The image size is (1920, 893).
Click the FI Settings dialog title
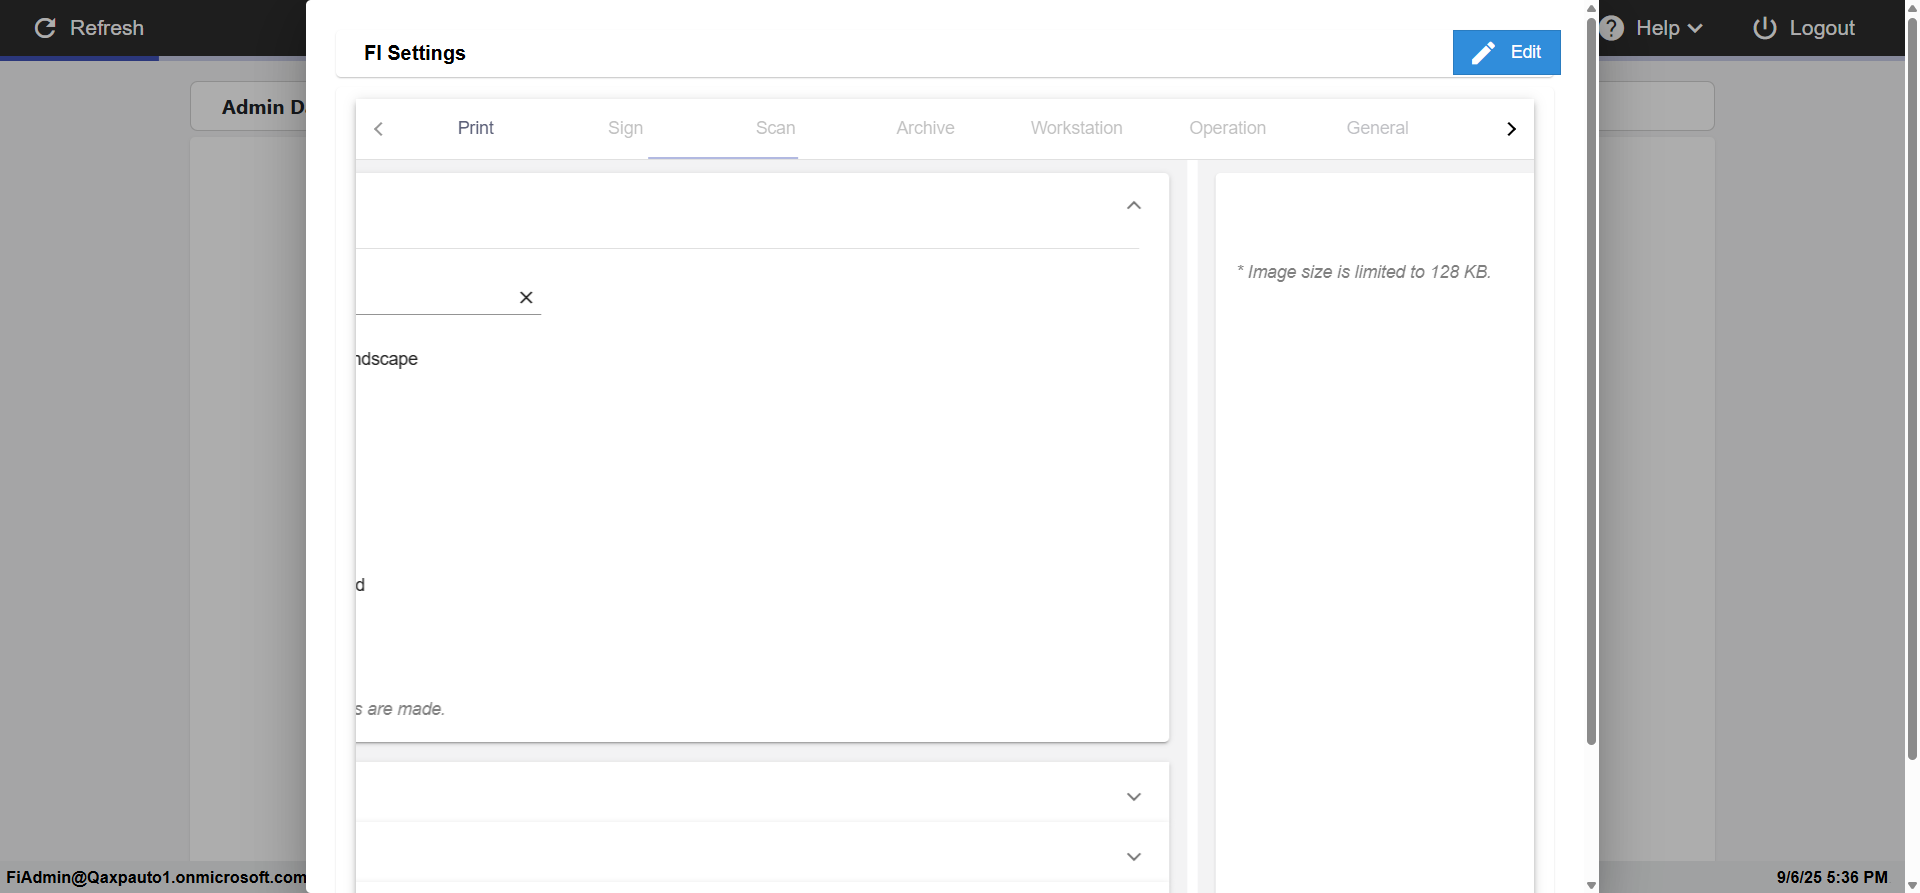coord(415,53)
